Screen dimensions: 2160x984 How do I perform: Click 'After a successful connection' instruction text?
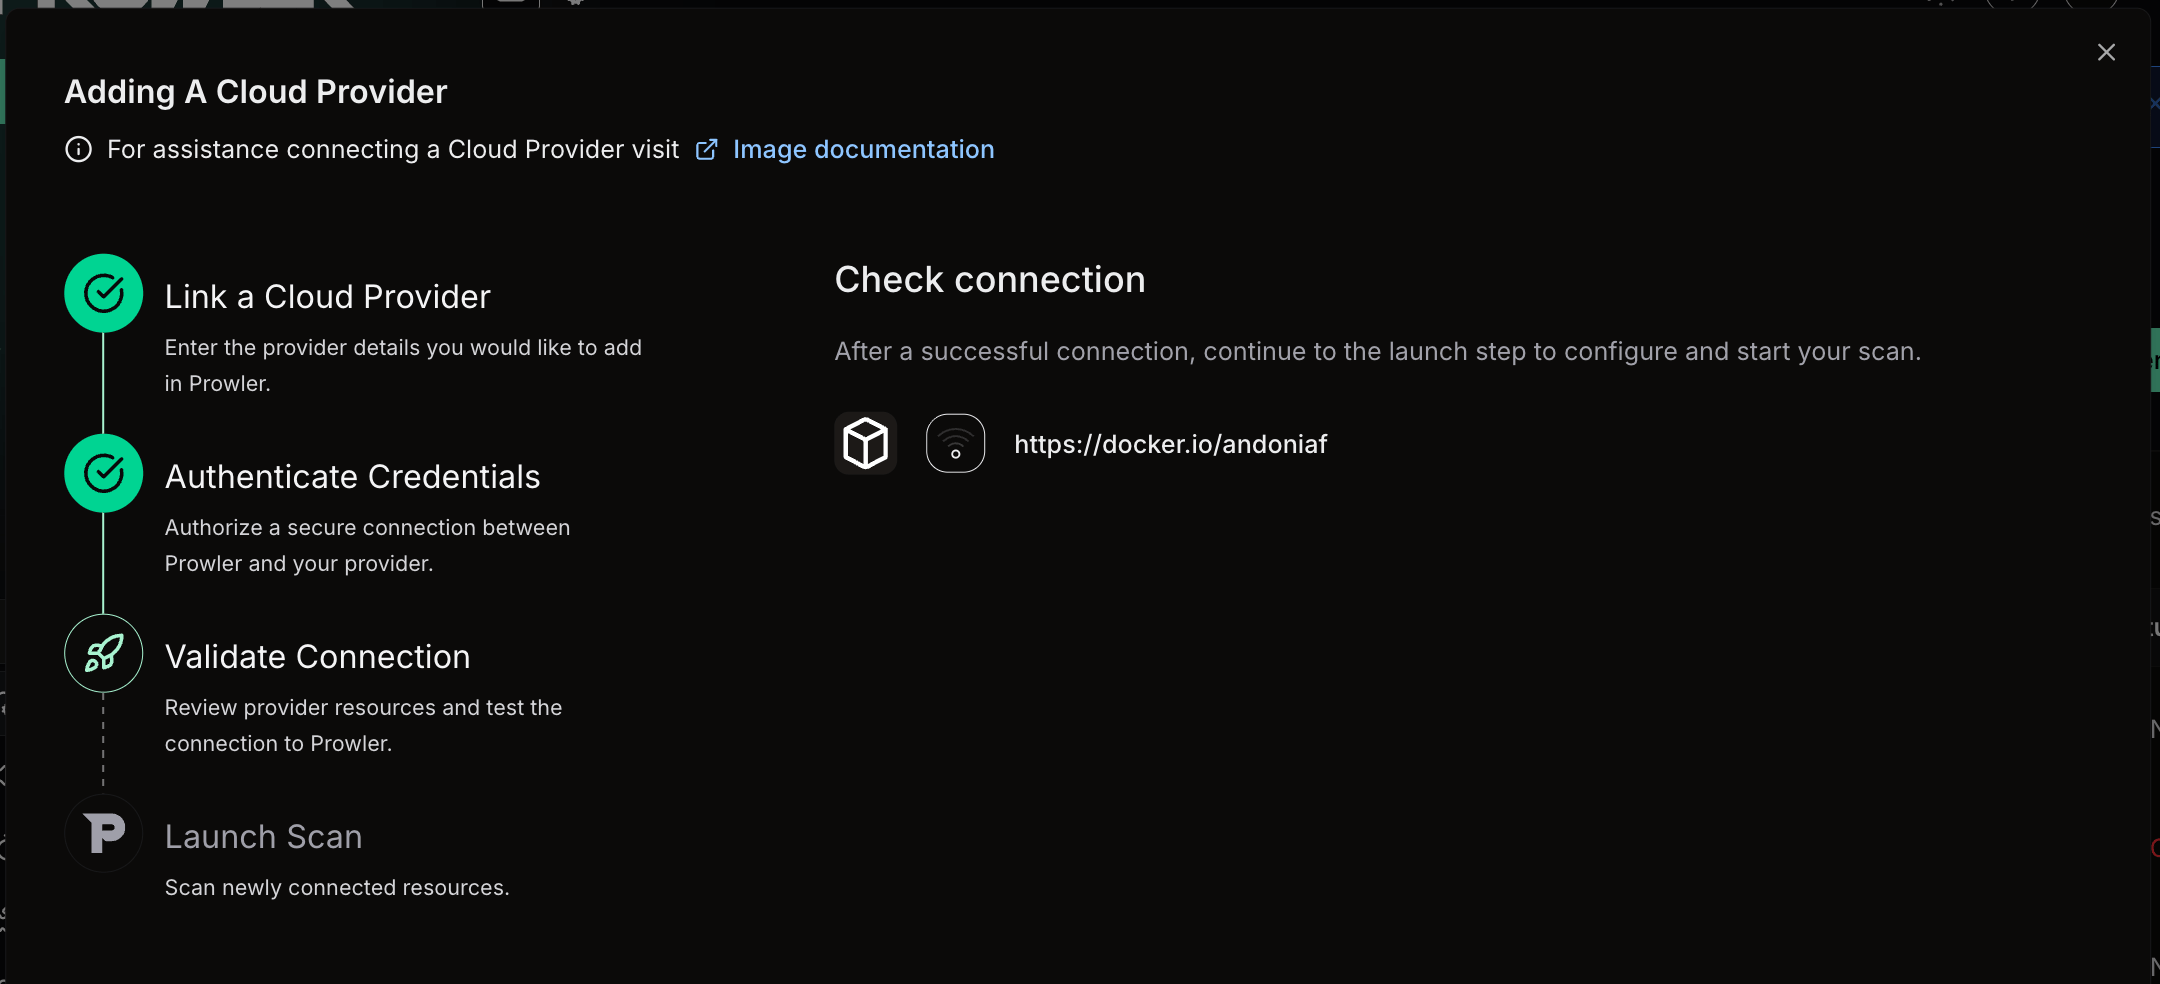[x=1378, y=352]
